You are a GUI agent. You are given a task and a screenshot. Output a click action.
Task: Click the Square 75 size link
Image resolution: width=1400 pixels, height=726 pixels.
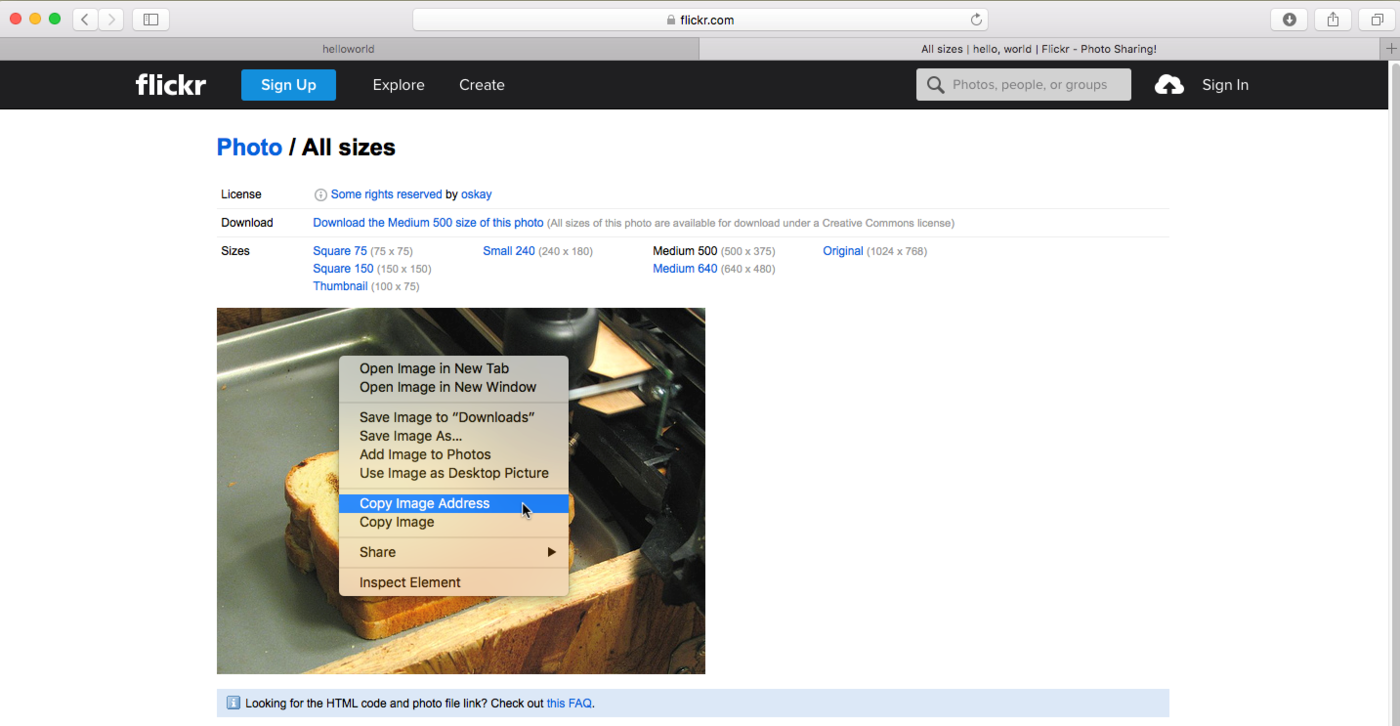click(340, 251)
